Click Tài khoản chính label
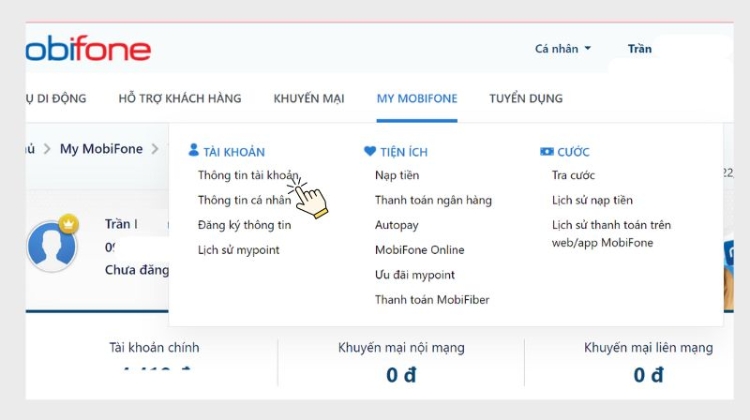This screenshot has height=420, width=750. (154, 347)
